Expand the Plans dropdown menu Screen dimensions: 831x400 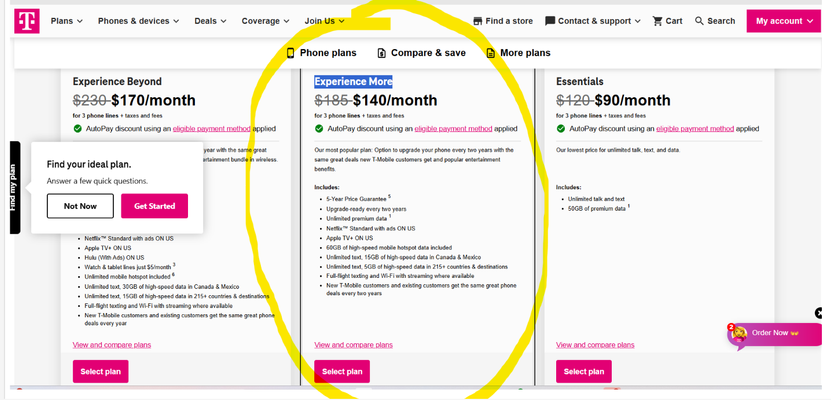[66, 21]
